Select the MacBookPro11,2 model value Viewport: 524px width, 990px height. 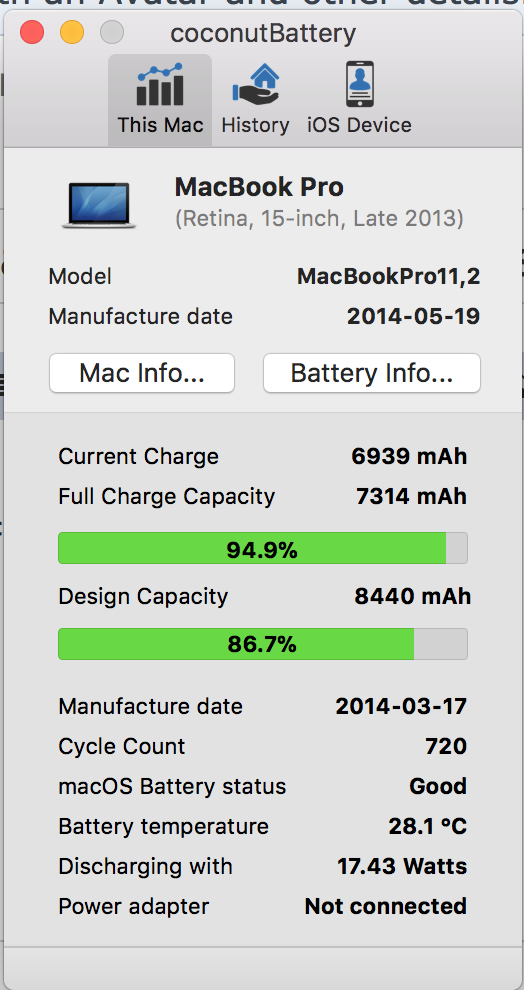coord(388,277)
